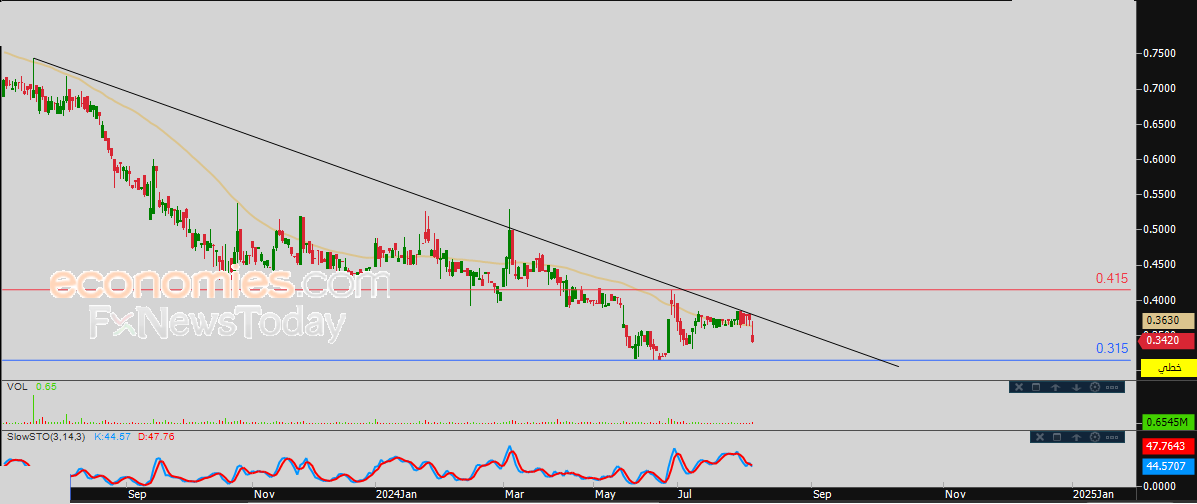This screenshot has width=1197, height=504.
Task: Click the VOL value 0.65
Action: point(46,387)
